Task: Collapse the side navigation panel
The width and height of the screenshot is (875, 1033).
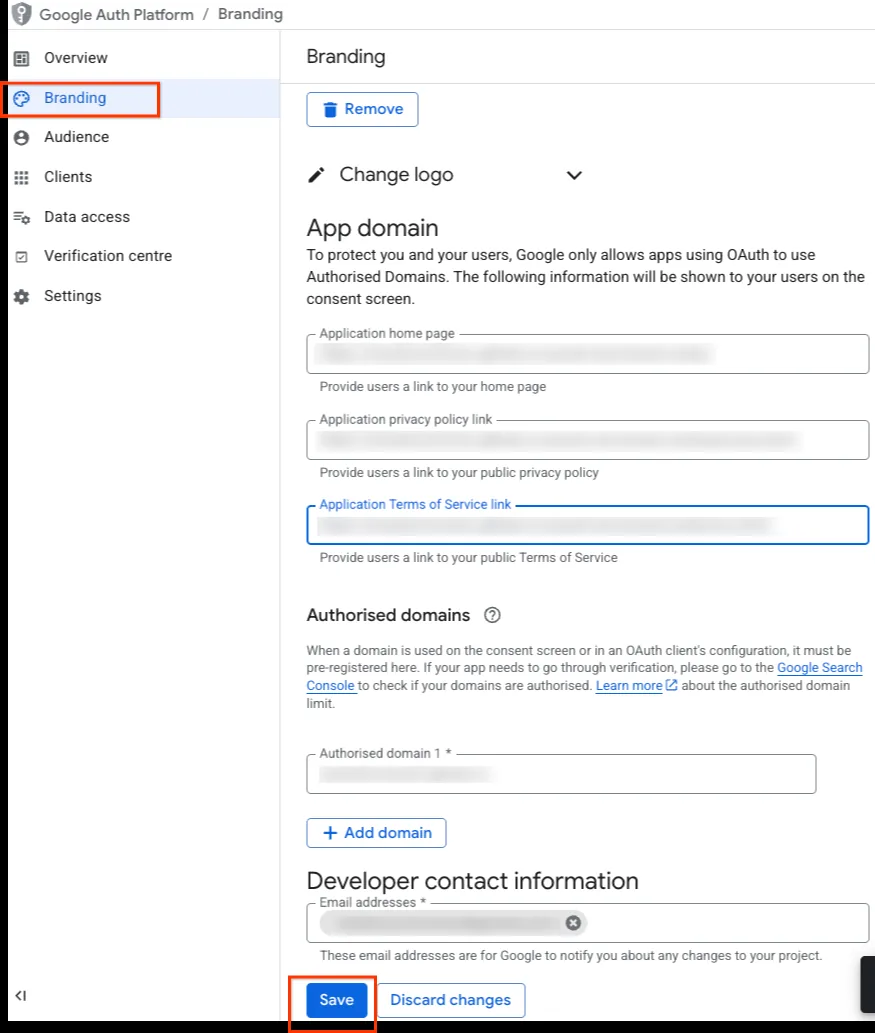Action: click(x=20, y=995)
